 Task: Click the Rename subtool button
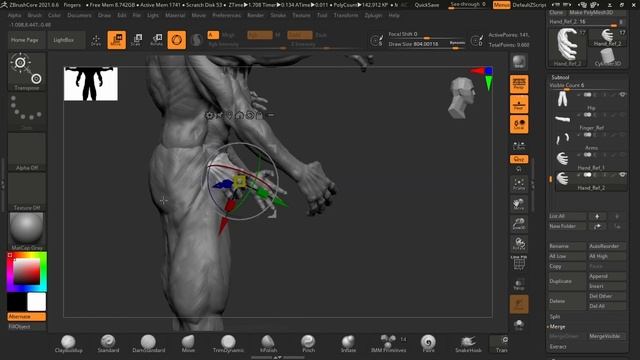[x=567, y=246]
